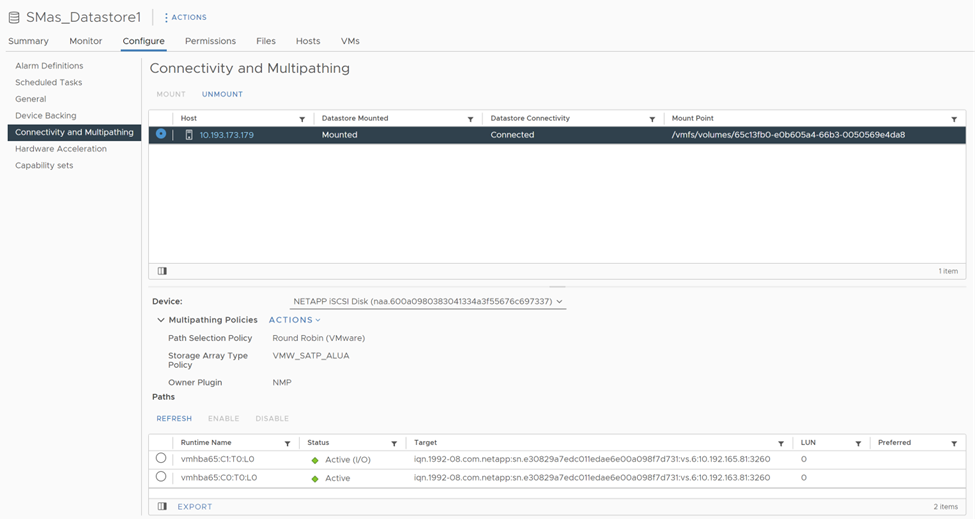Open the Multipathing Policies Actions dropdown
975x519 pixels.
294,320
